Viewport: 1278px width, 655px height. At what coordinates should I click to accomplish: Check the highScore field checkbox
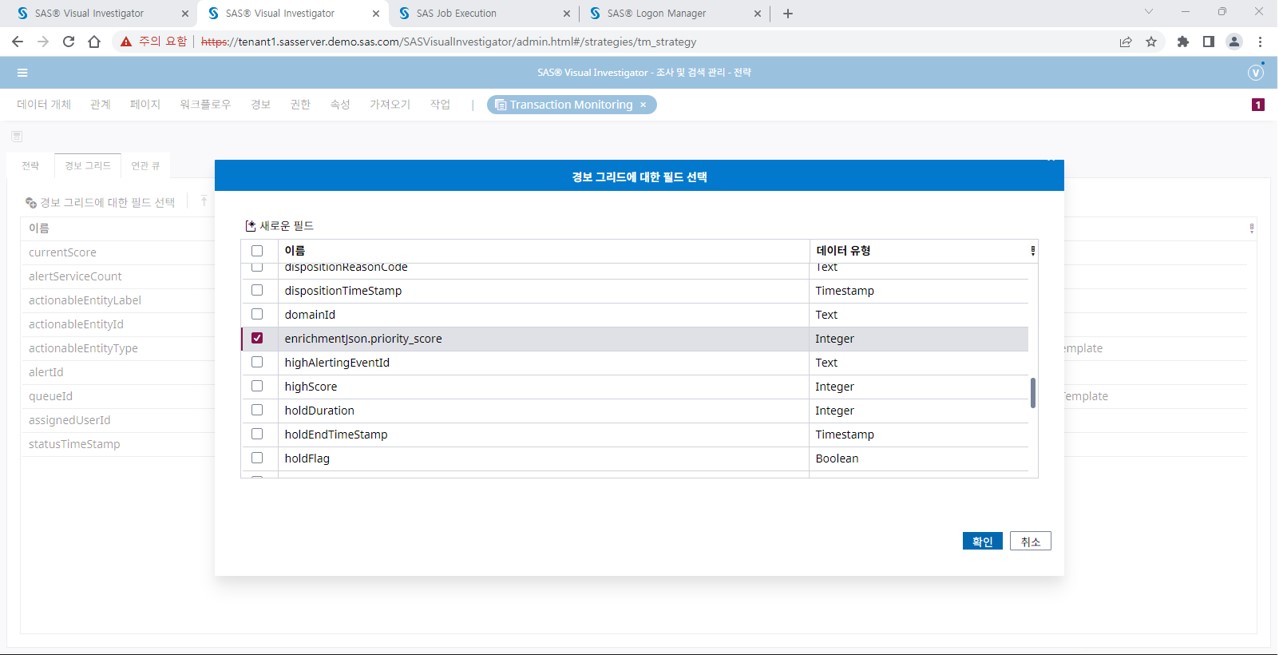tap(257, 386)
